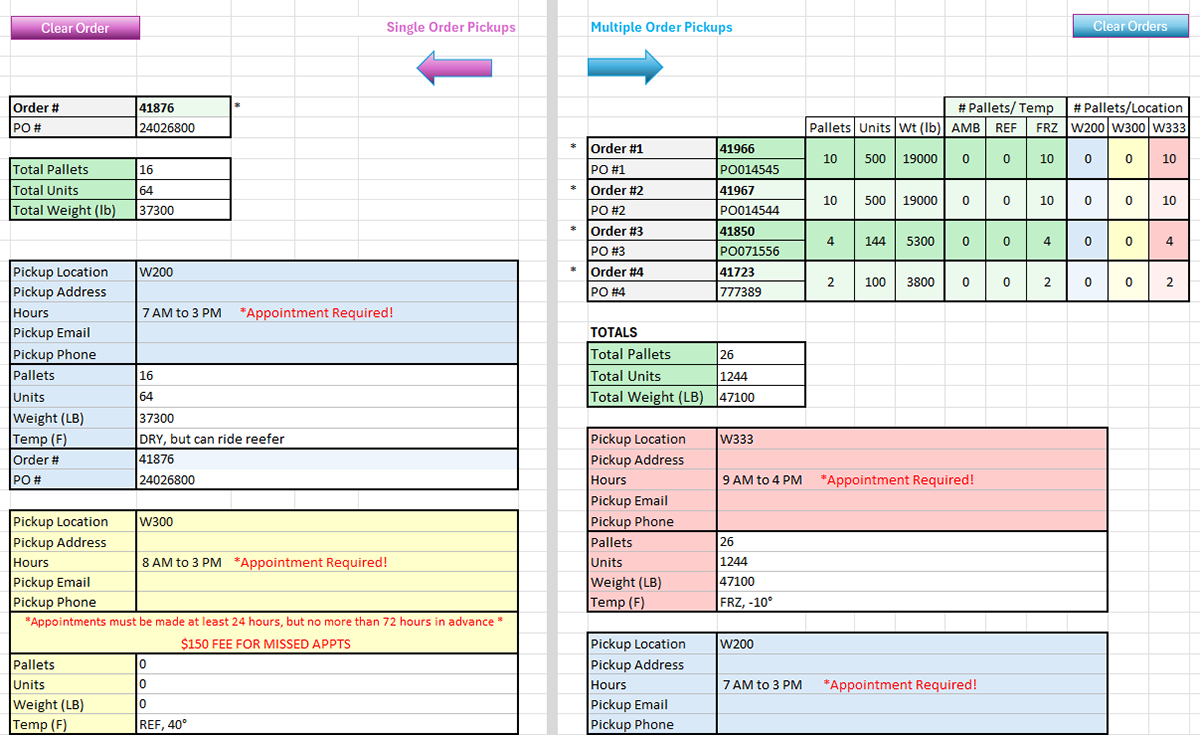The height and width of the screenshot is (735, 1200).
Task: Select the PO #4 cell 777389
Action: coord(761,292)
